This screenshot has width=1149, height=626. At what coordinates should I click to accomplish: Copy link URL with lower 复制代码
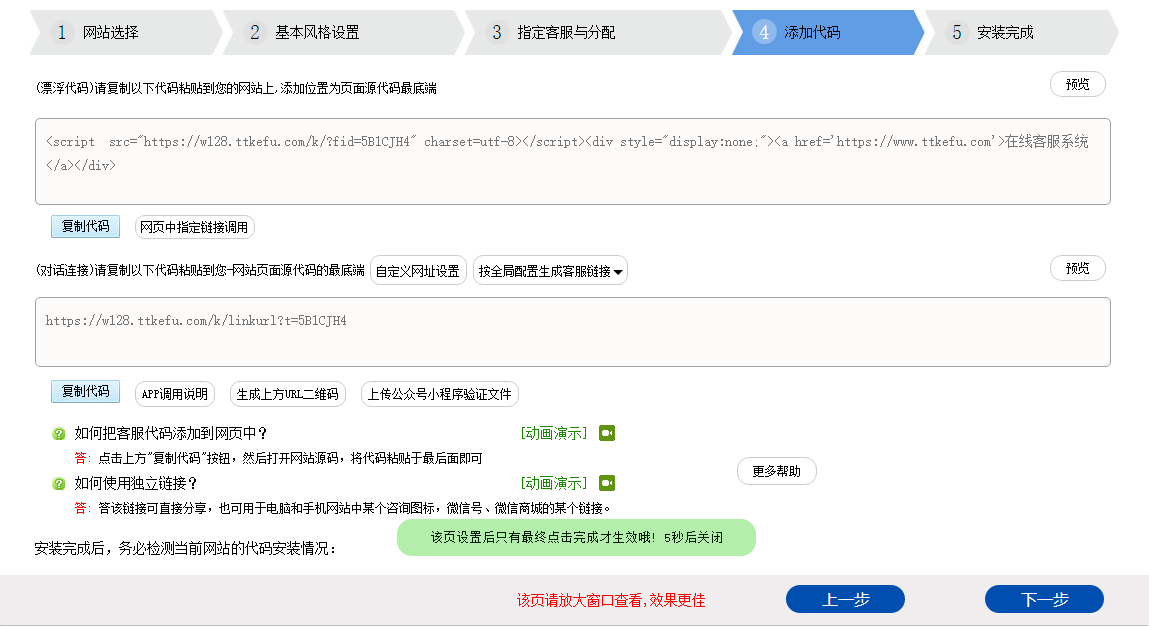point(85,391)
